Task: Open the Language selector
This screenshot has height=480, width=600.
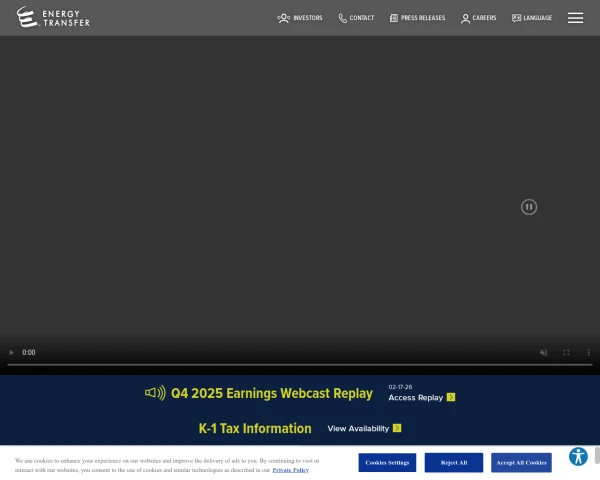Action: point(538,18)
